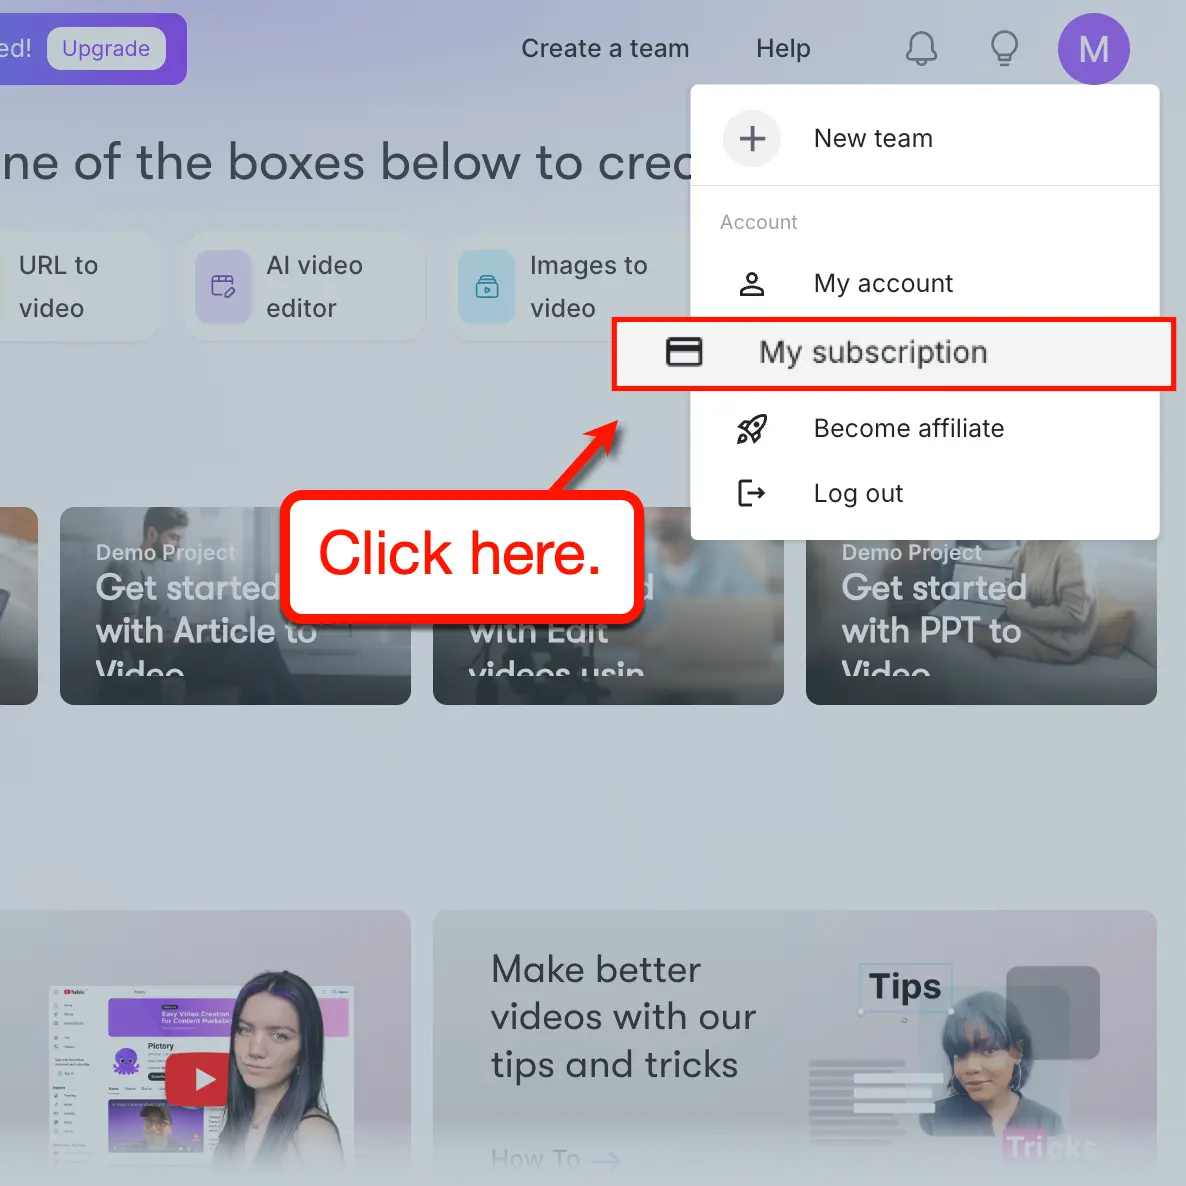The height and width of the screenshot is (1186, 1186).
Task: Choose Log out from the account menu
Action: [x=857, y=492]
